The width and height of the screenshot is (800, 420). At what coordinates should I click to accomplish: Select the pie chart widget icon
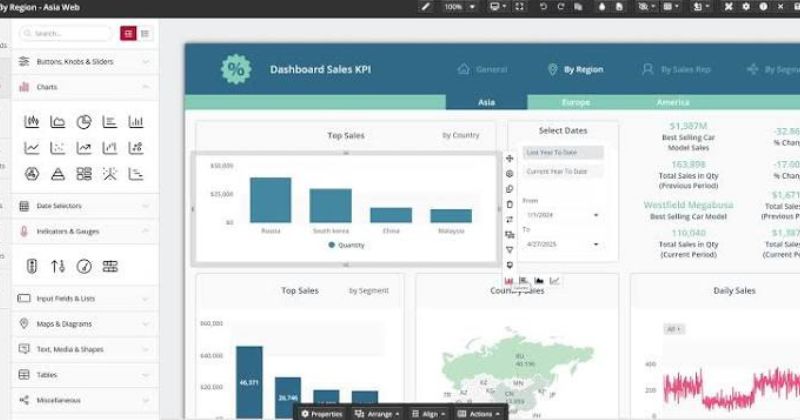click(x=84, y=121)
